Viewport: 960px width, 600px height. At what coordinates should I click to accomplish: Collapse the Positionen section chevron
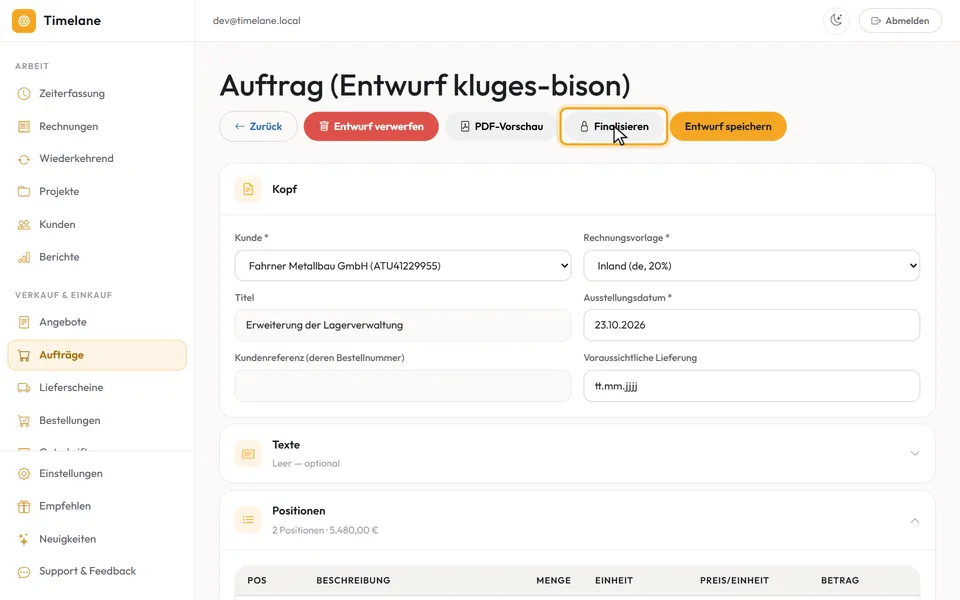click(x=915, y=520)
